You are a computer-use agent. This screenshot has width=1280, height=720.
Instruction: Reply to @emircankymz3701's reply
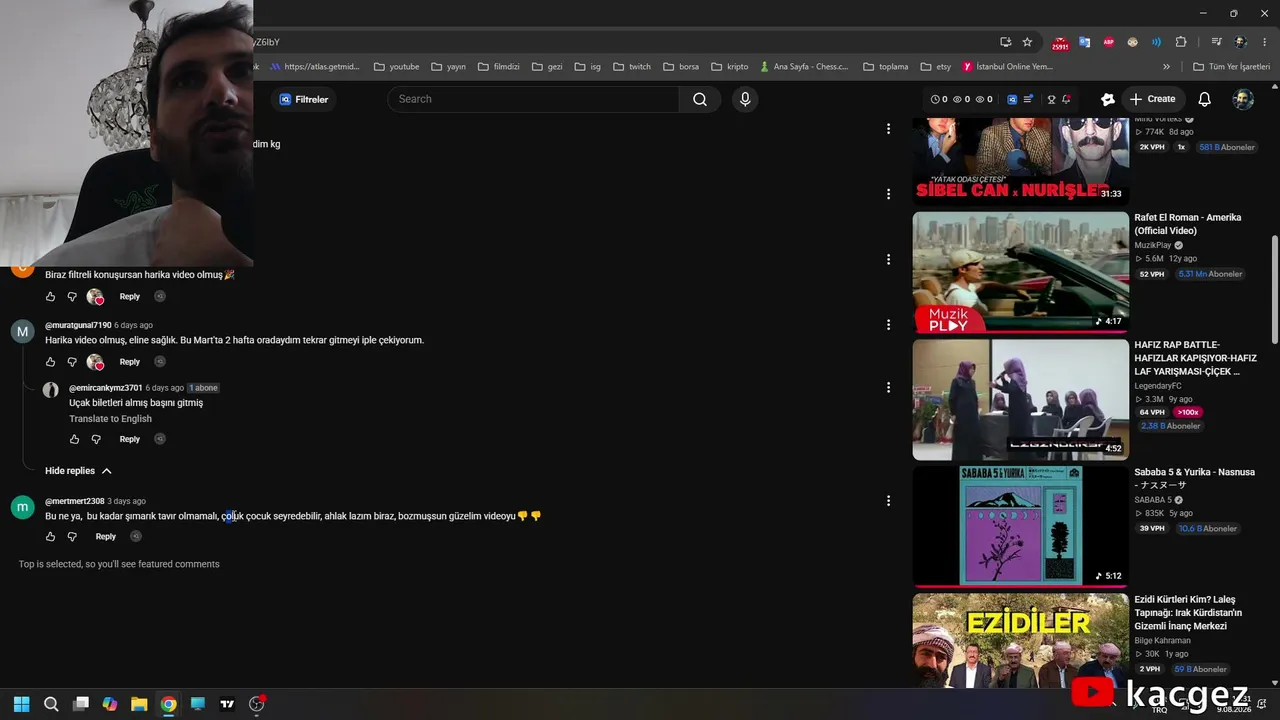130,439
